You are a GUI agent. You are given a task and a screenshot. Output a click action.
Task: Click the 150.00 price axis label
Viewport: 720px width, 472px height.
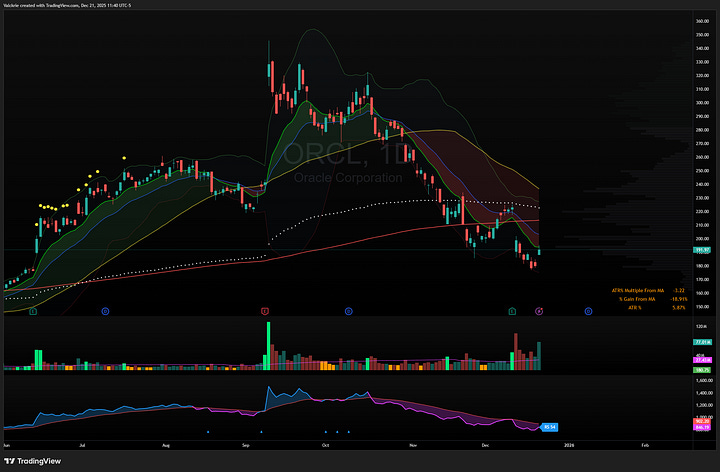point(703,307)
